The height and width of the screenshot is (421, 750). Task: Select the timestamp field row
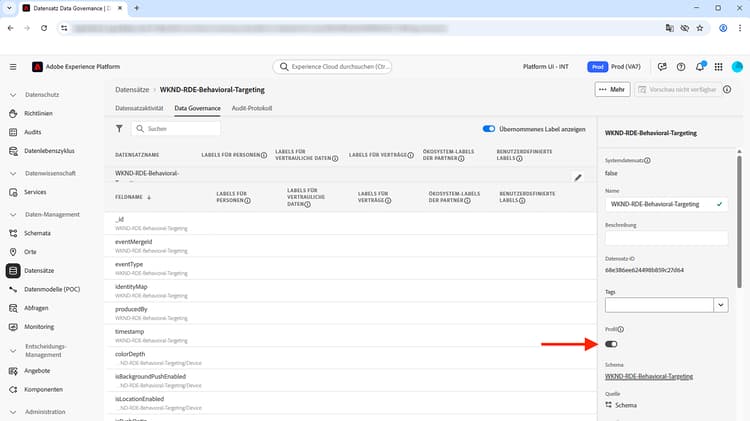pyautogui.click(x=350, y=336)
